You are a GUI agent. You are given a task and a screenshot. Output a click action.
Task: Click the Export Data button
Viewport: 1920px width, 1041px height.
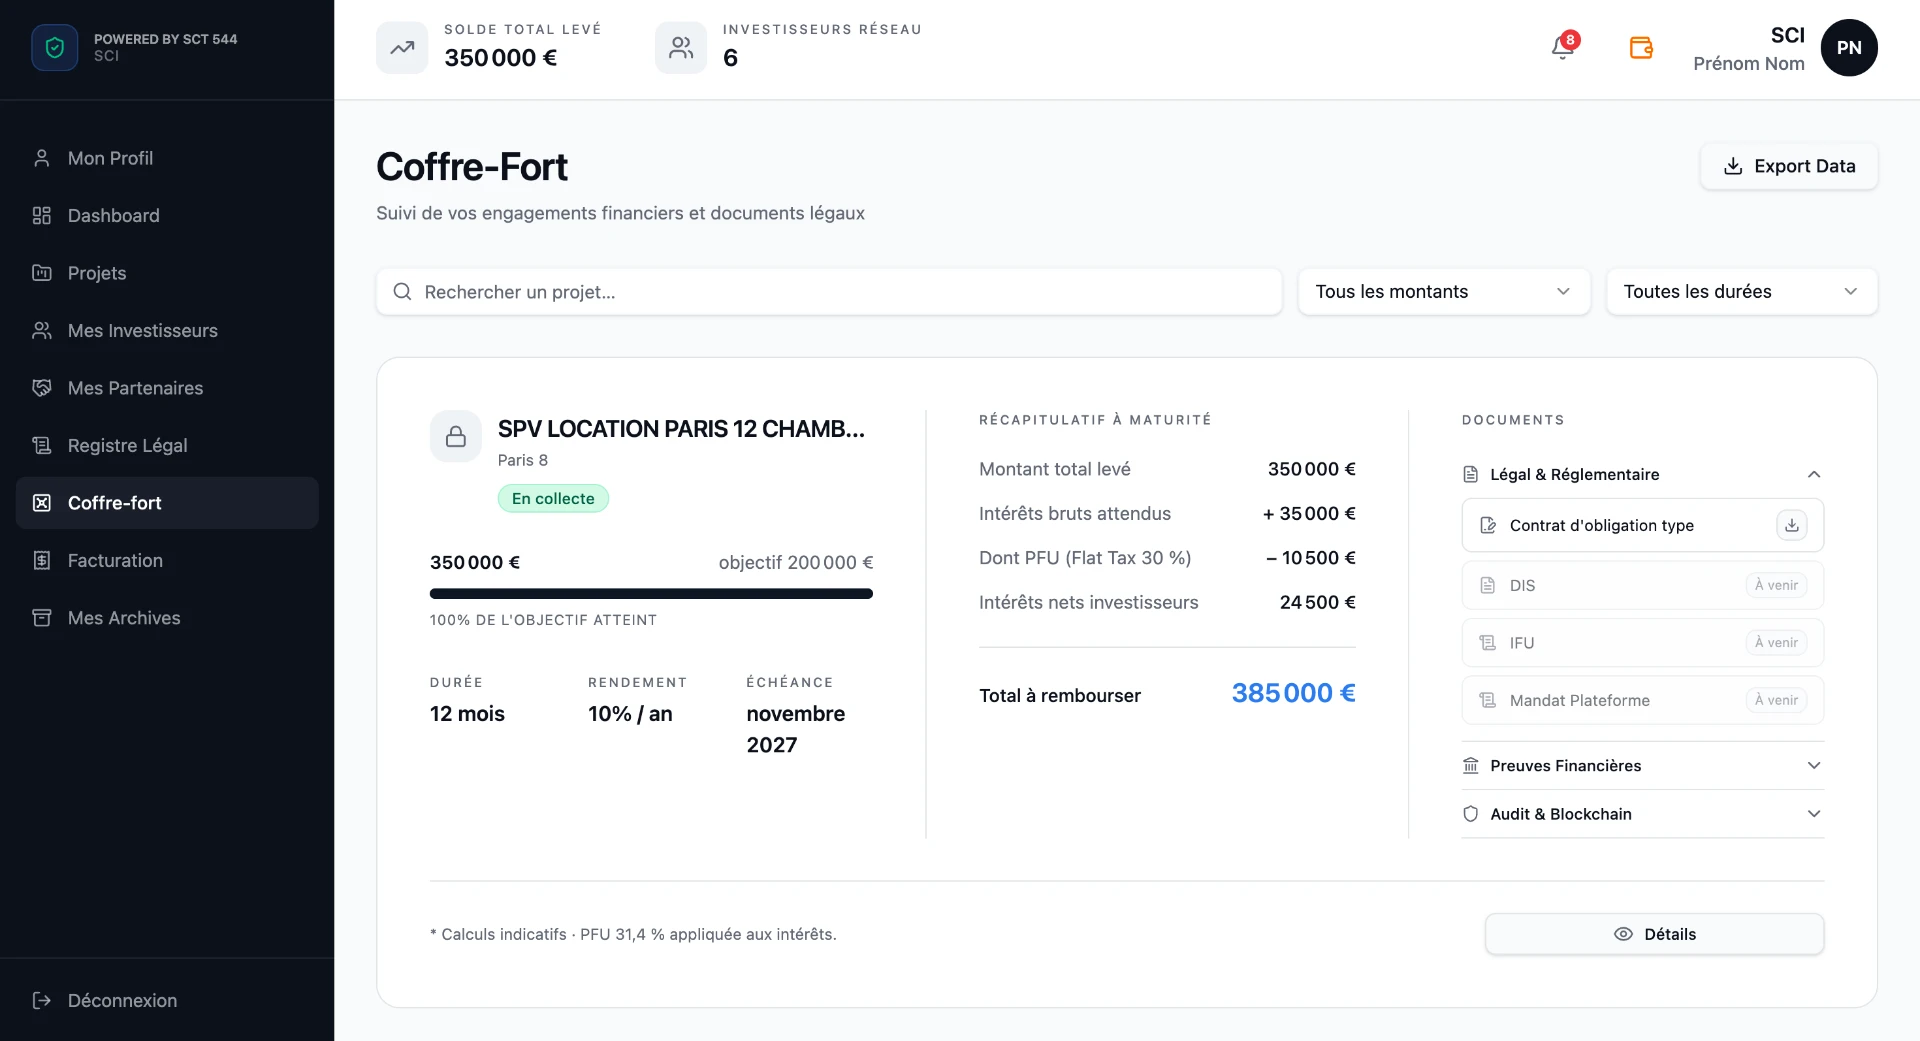(1789, 166)
